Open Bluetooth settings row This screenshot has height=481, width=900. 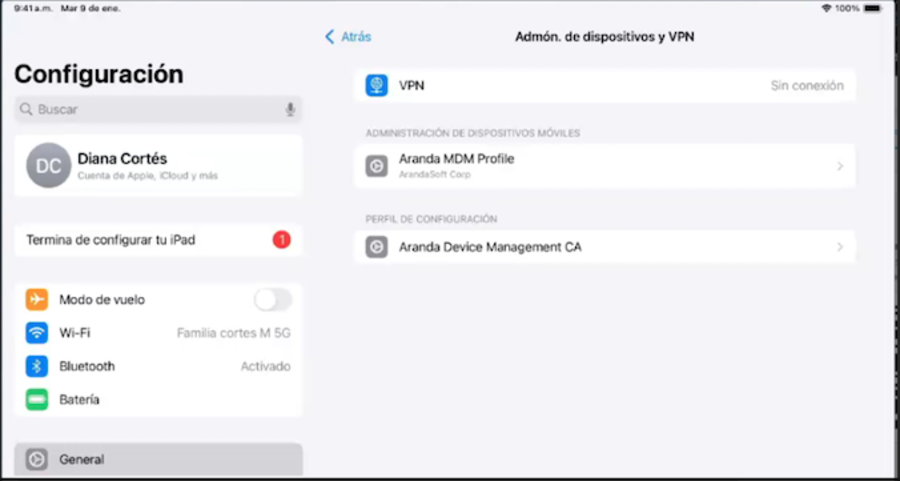click(x=158, y=366)
